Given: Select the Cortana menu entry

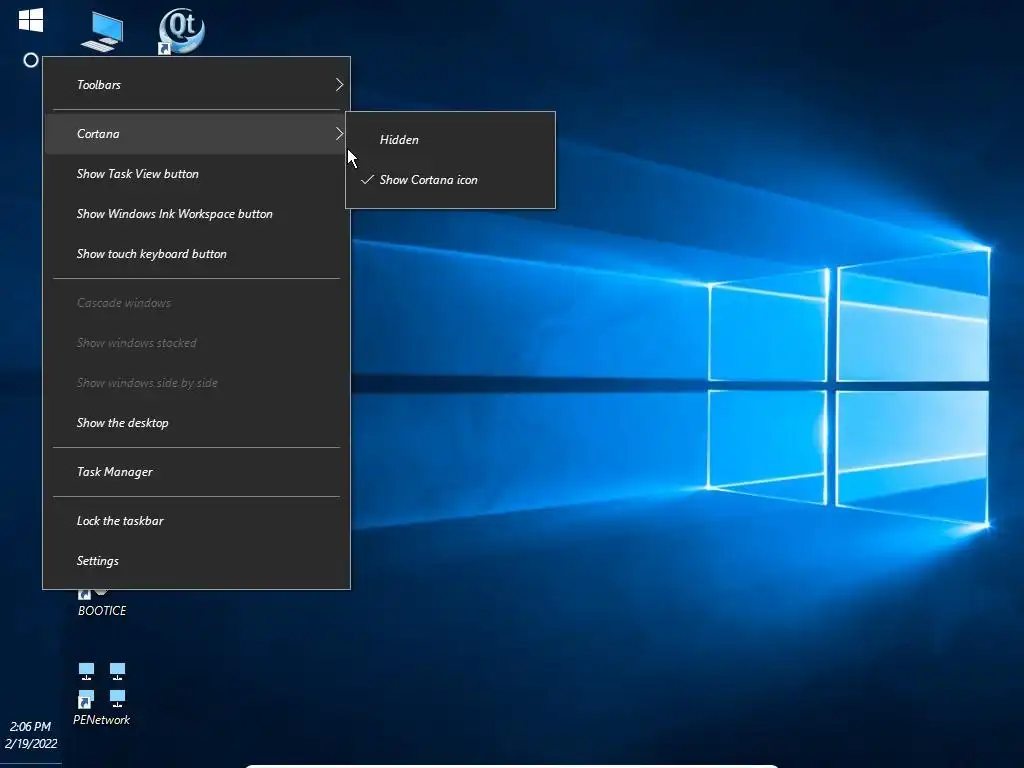Looking at the screenshot, I should click(x=196, y=134).
